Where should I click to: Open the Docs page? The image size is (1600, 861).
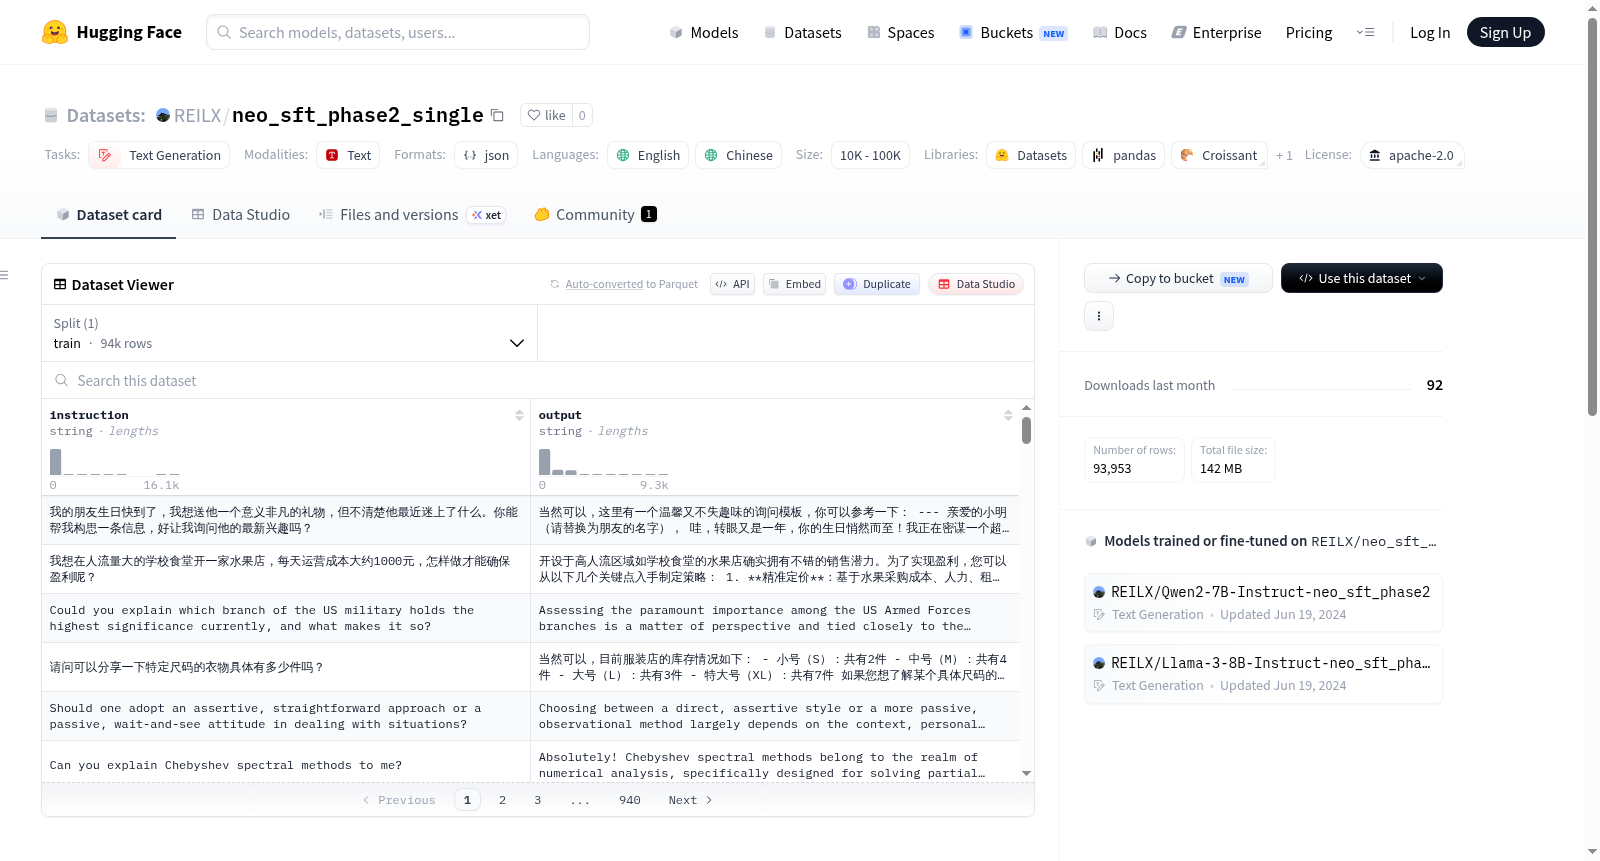click(x=1119, y=32)
